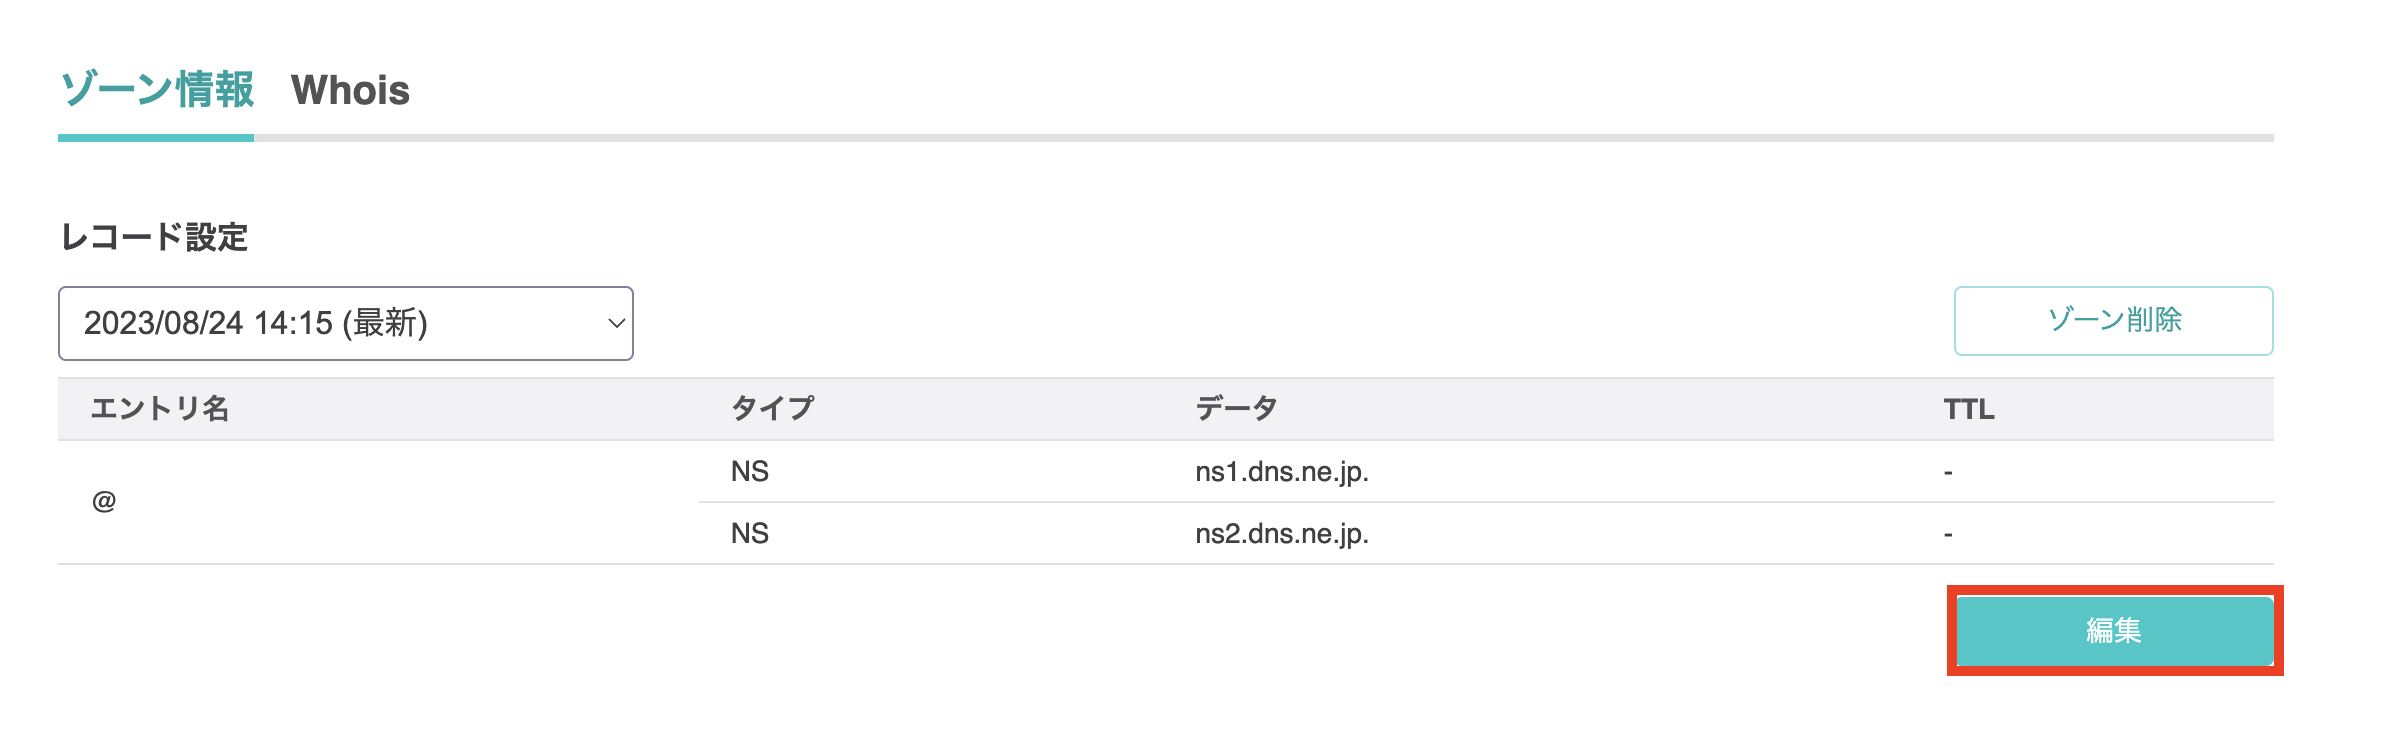Click the レコード設定 section heading
The width and height of the screenshot is (2394, 732).
point(154,238)
